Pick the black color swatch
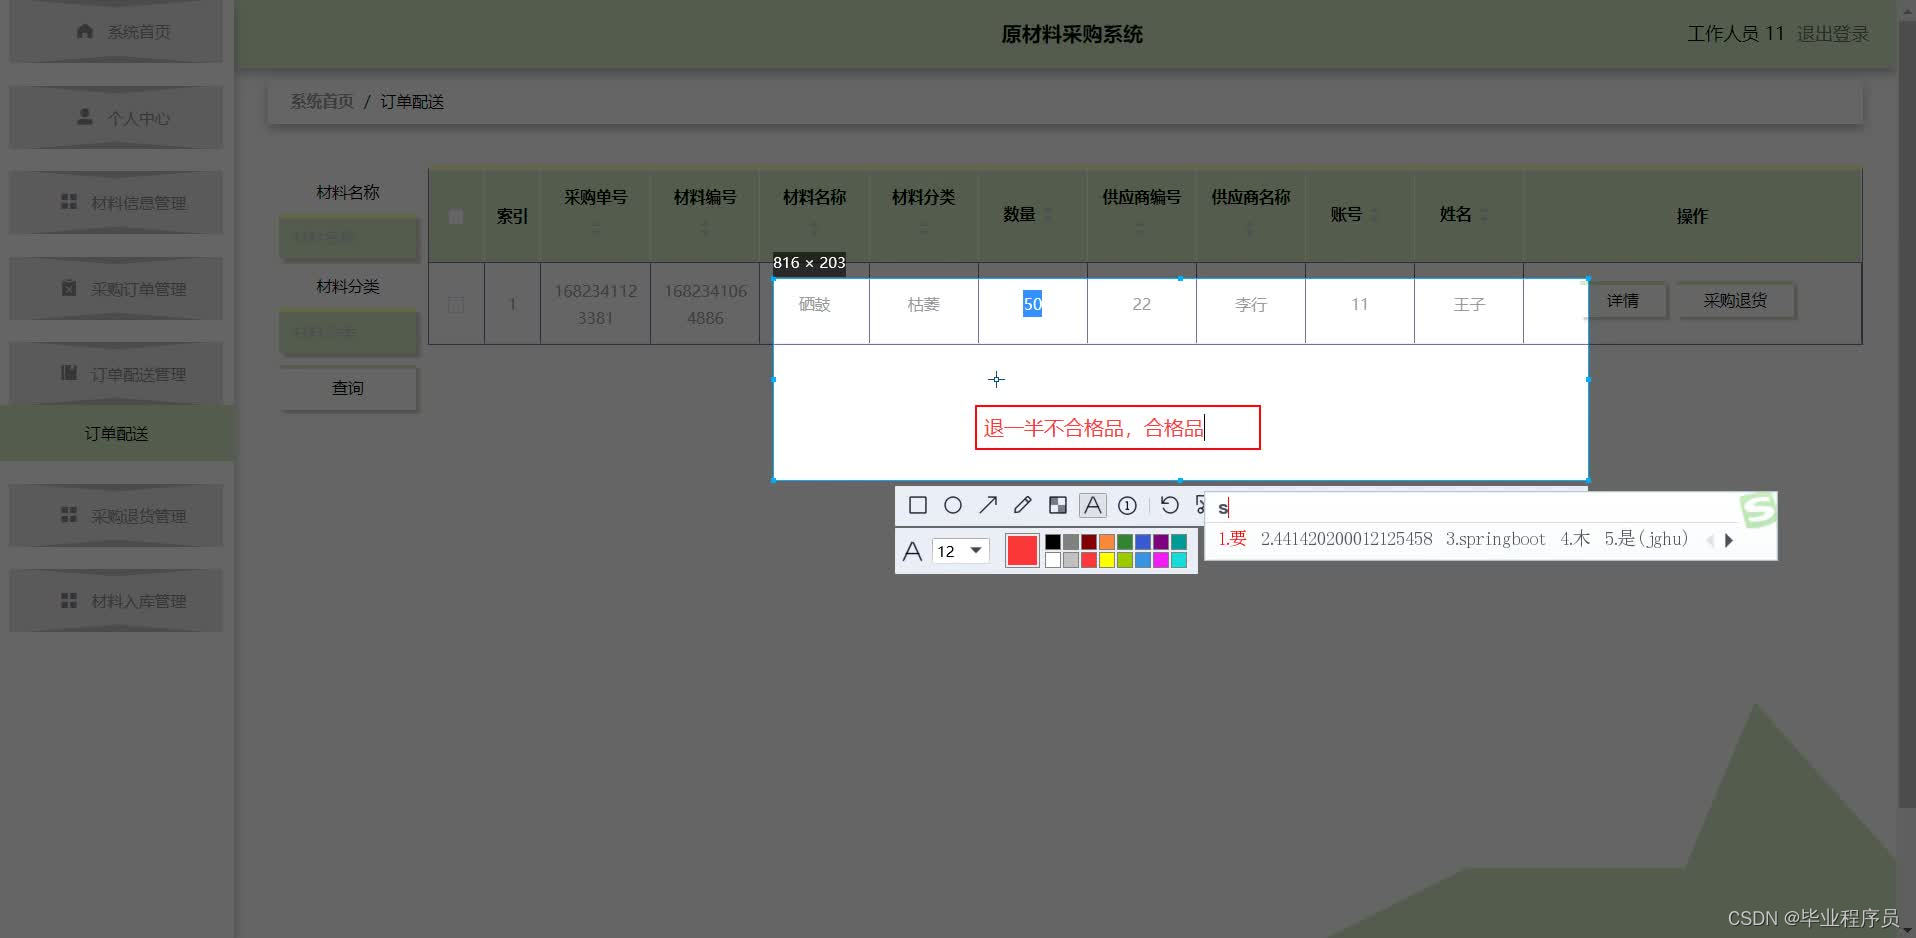This screenshot has height=938, width=1916. 1053,542
